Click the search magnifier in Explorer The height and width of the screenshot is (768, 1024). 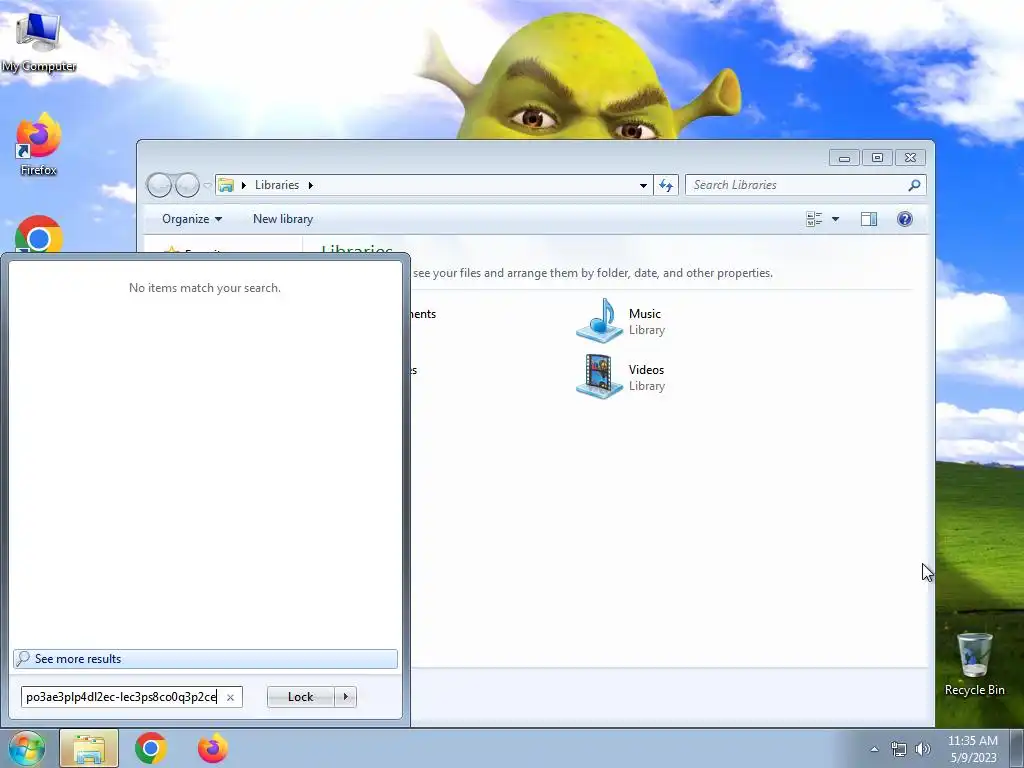point(914,185)
